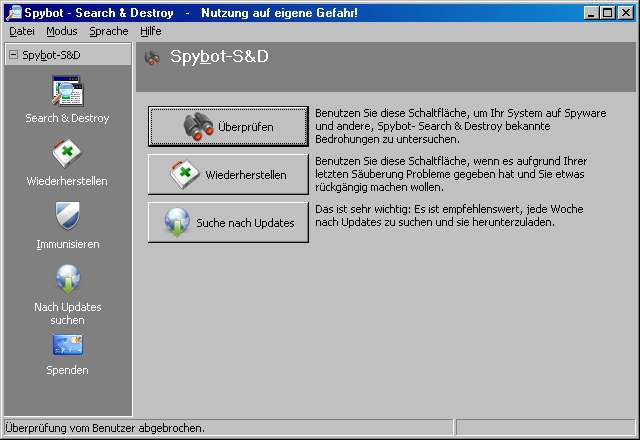The width and height of the screenshot is (640, 440).
Task: Click the status text 'Überprüfung vom Benutzer abgebrochen.'
Action: pos(105,428)
